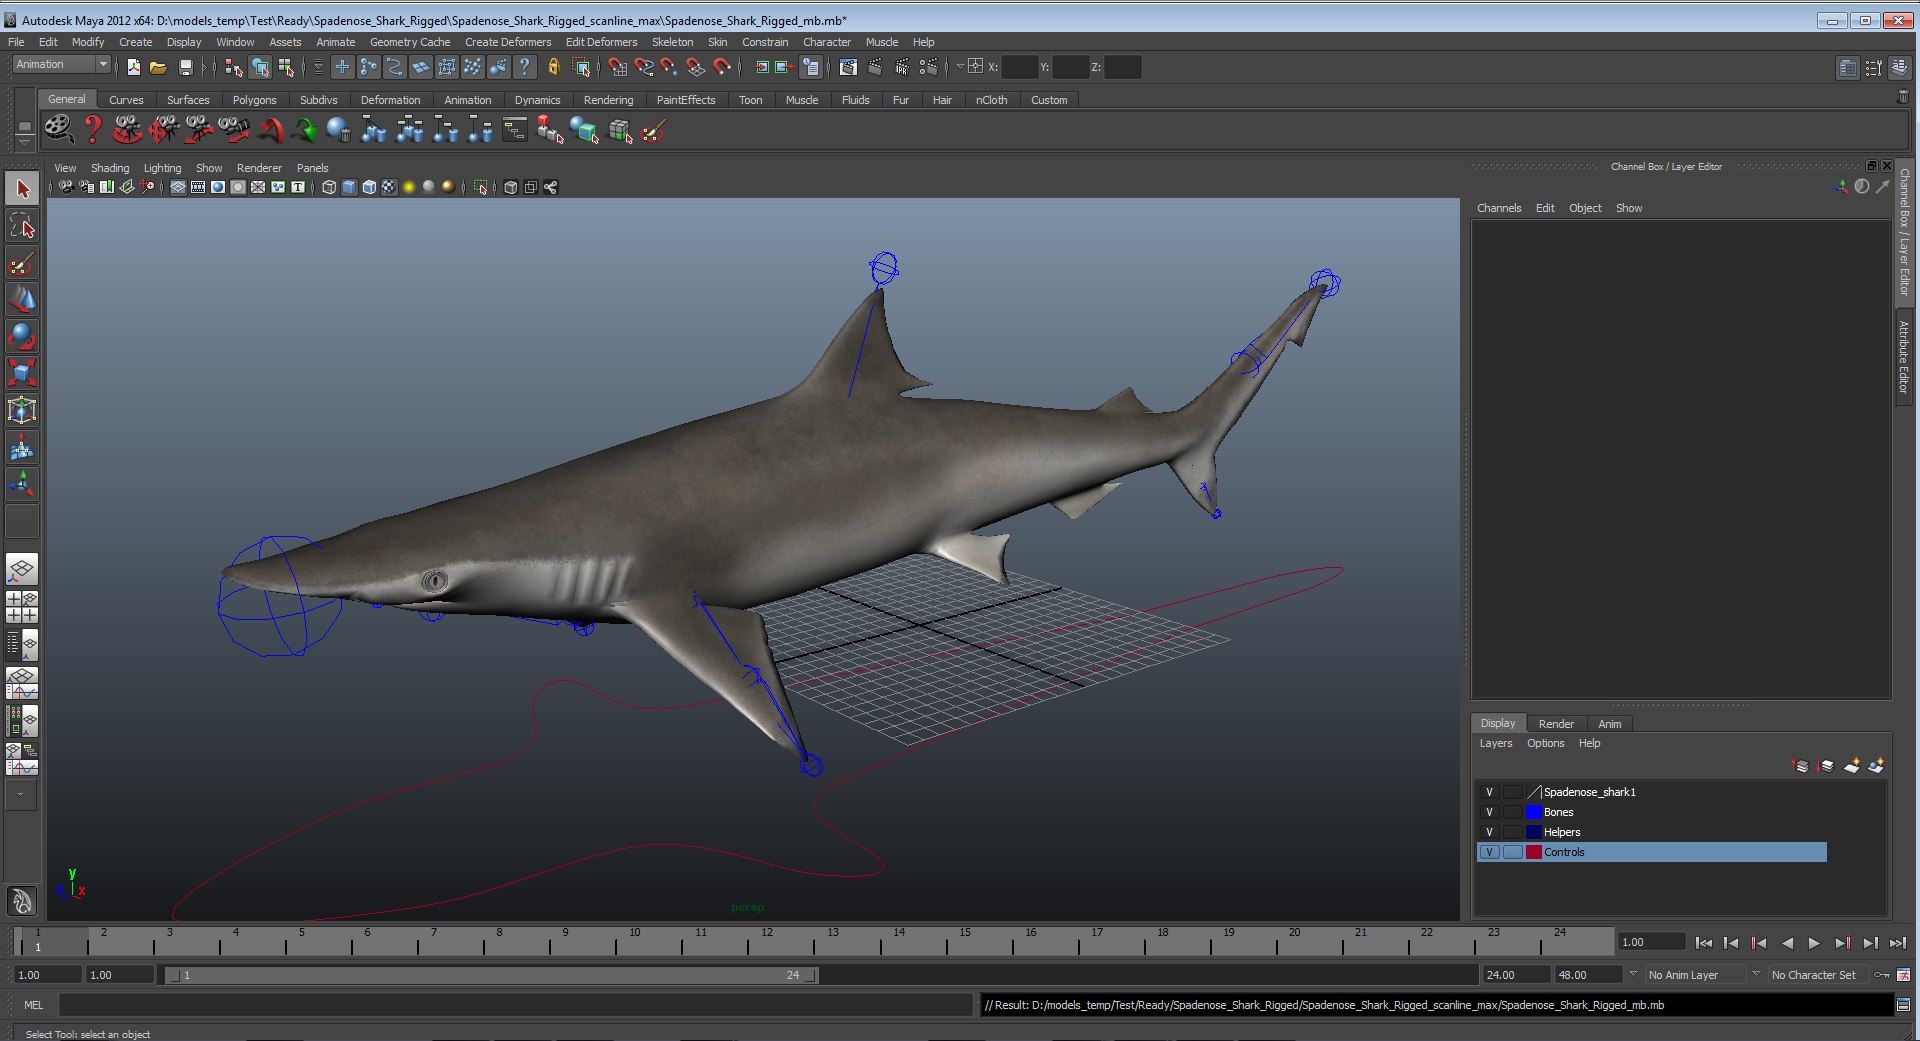
Task: Go to start of playback range
Action: [1703, 943]
